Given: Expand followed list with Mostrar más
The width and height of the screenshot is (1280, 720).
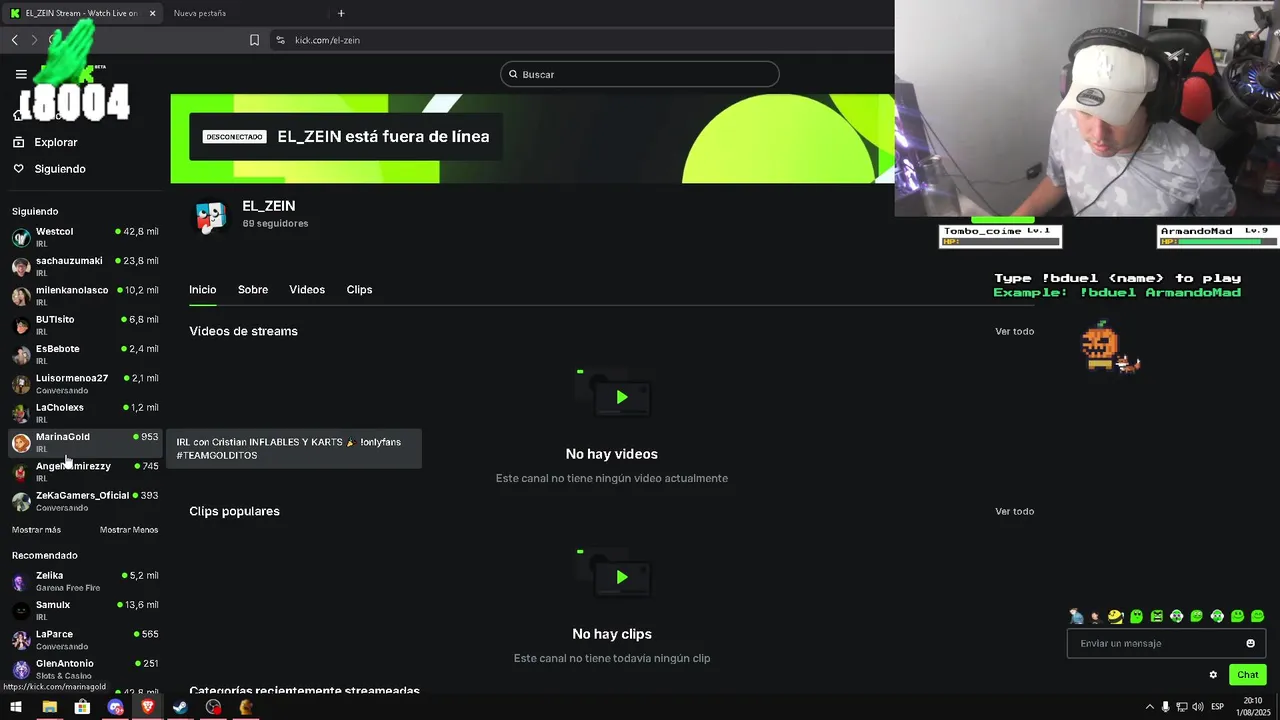Looking at the screenshot, I should point(36,530).
